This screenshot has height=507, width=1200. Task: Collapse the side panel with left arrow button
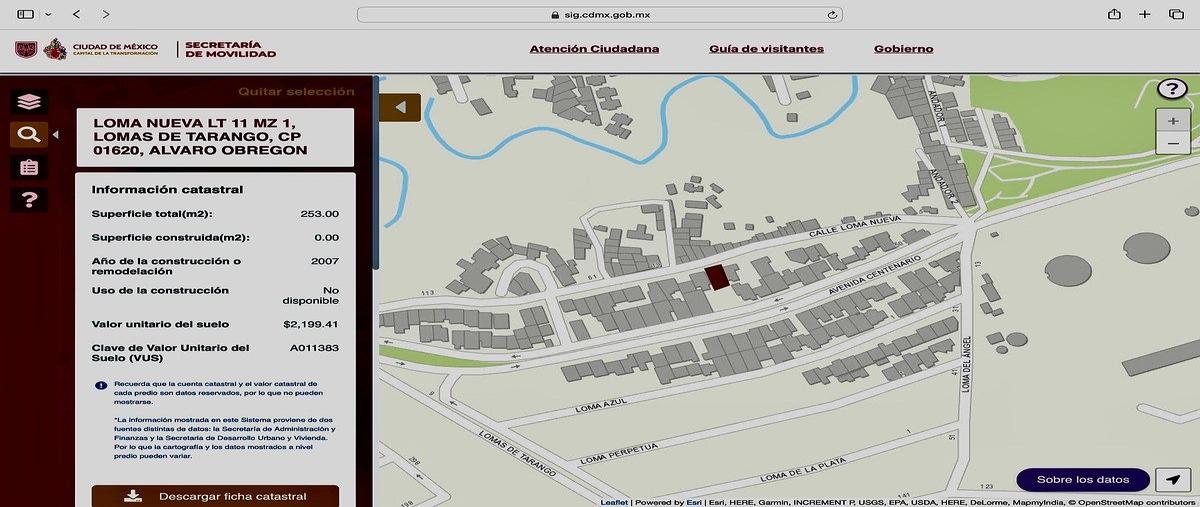pyautogui.click(x=400, y=107)
